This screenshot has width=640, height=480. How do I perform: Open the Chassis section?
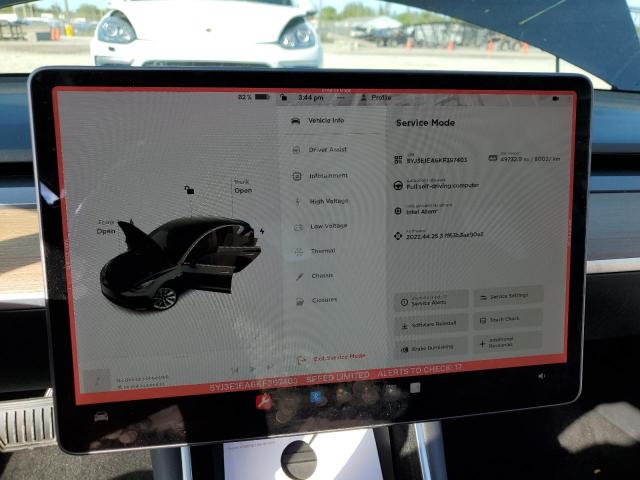click(x=315, y=276)
